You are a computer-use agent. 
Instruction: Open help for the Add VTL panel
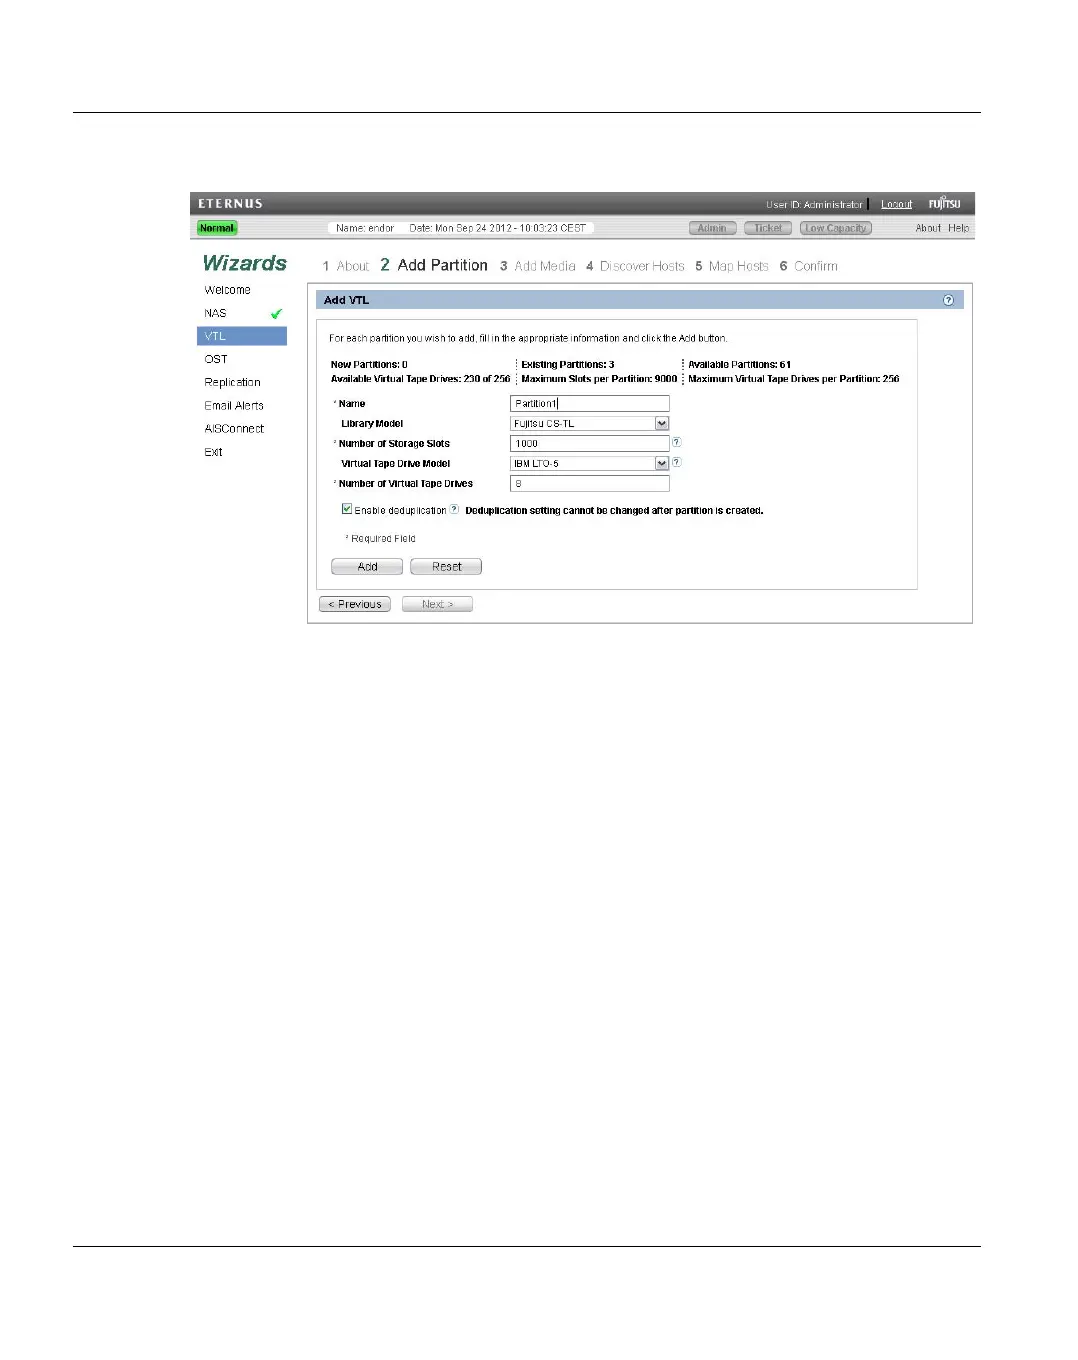948,300
